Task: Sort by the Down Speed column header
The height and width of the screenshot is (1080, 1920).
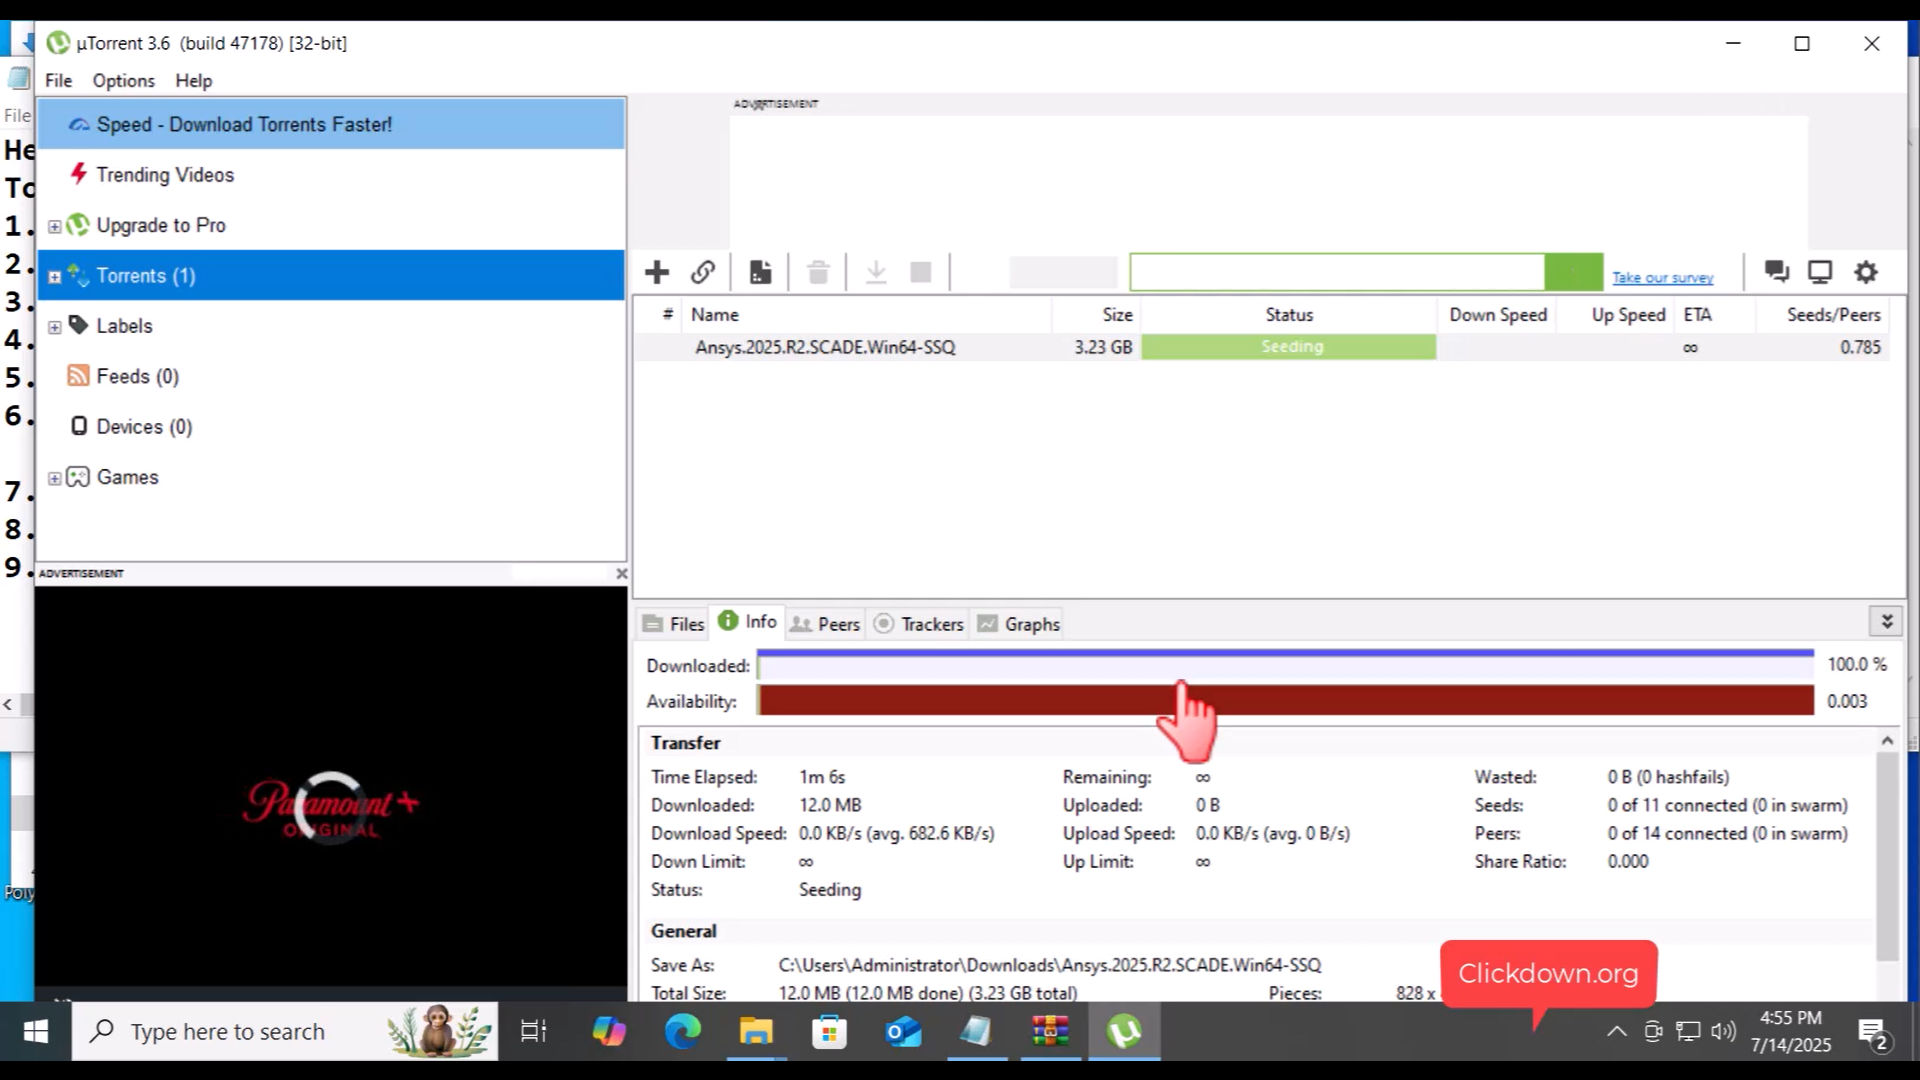Action: [x=1497, y=315]
